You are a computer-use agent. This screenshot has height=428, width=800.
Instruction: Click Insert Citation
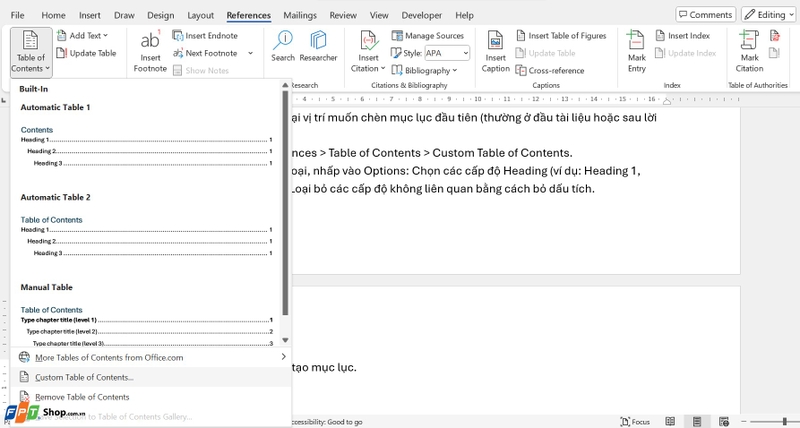pos(368,52)
